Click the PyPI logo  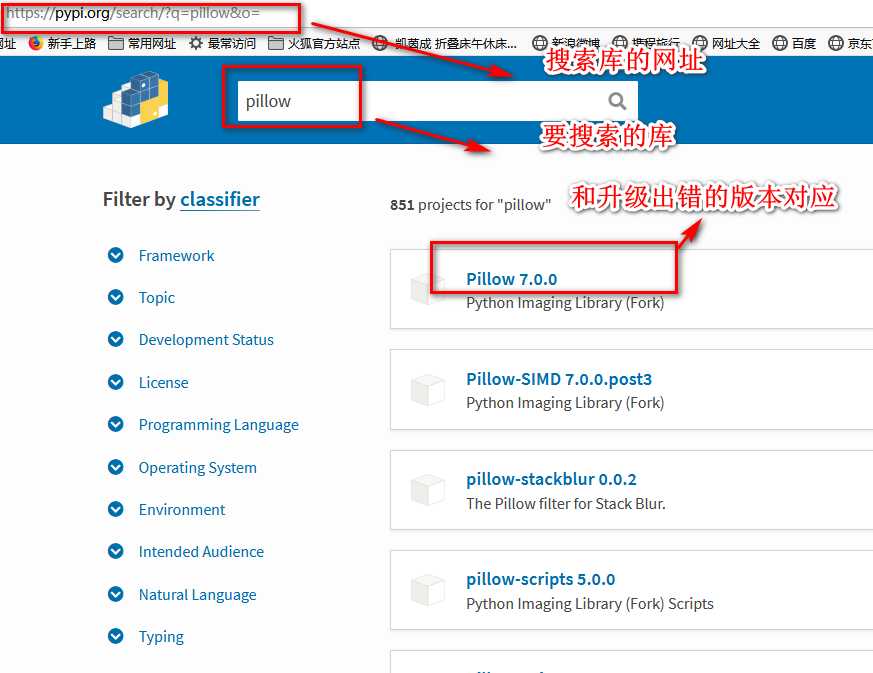pos(136,99)
